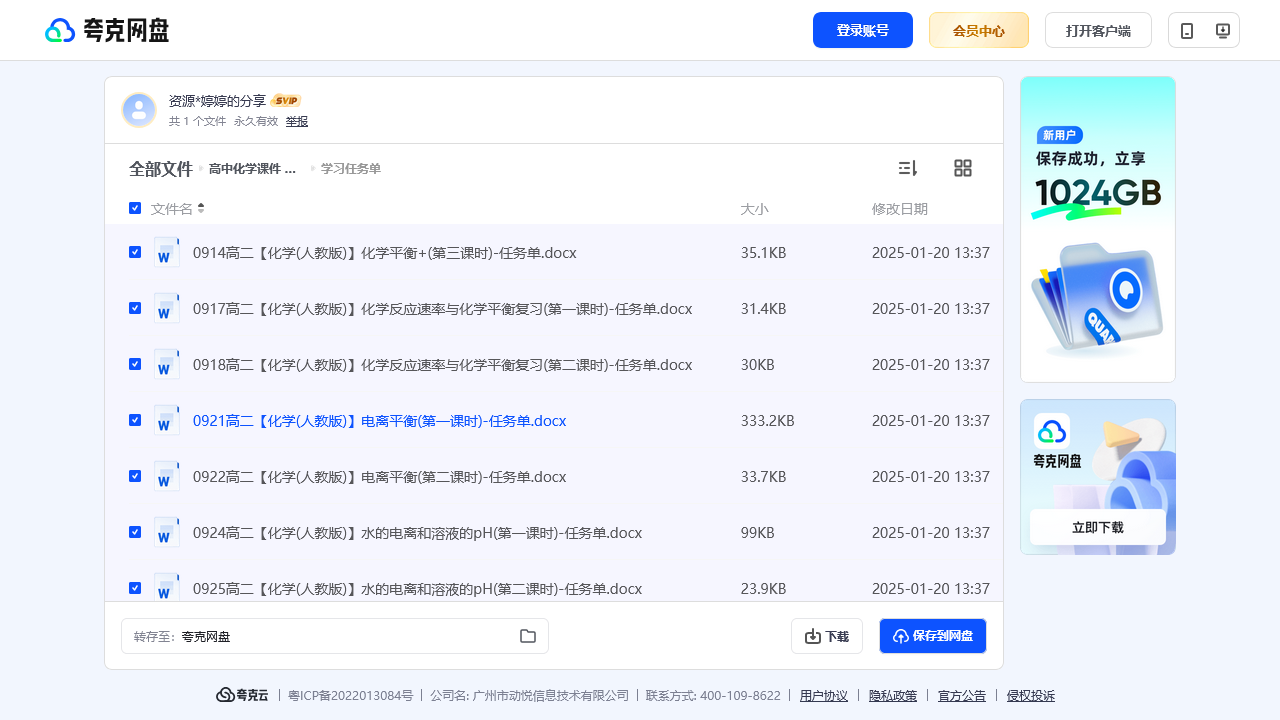Click the 登录账号 button
Viewport: 1280px width, 720px height.
(863, 30)
